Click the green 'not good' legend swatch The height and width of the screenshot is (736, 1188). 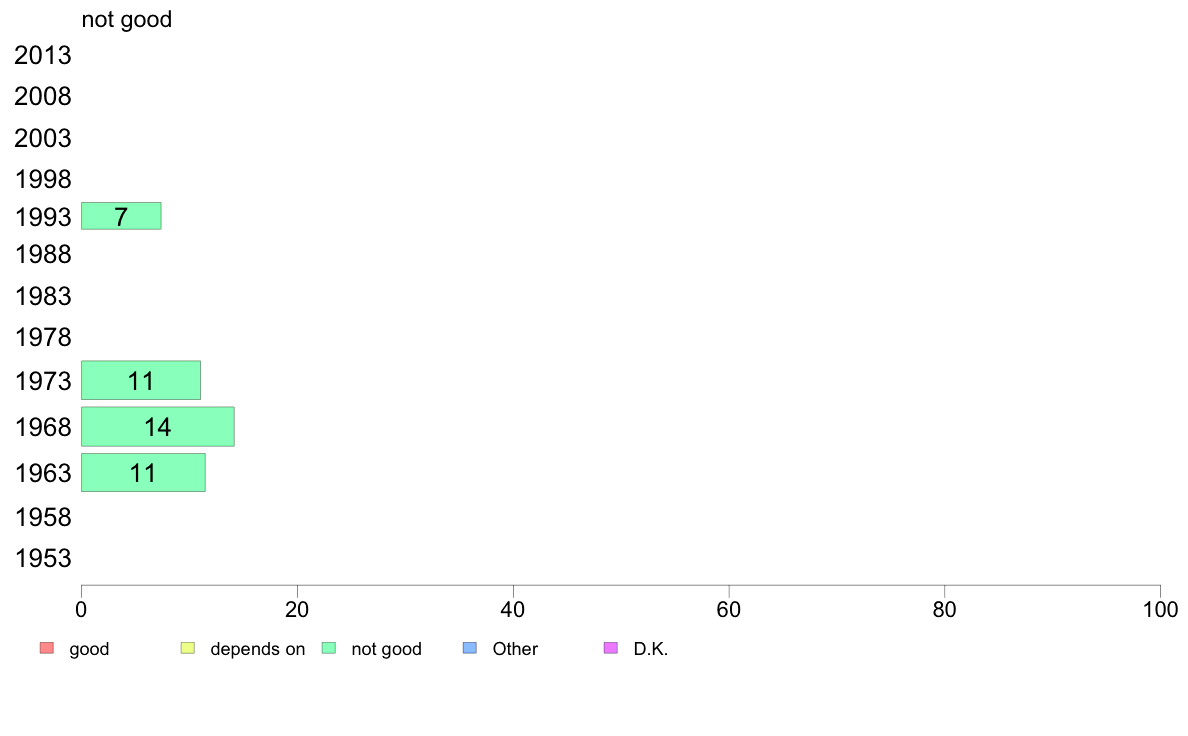click(329, 648)
